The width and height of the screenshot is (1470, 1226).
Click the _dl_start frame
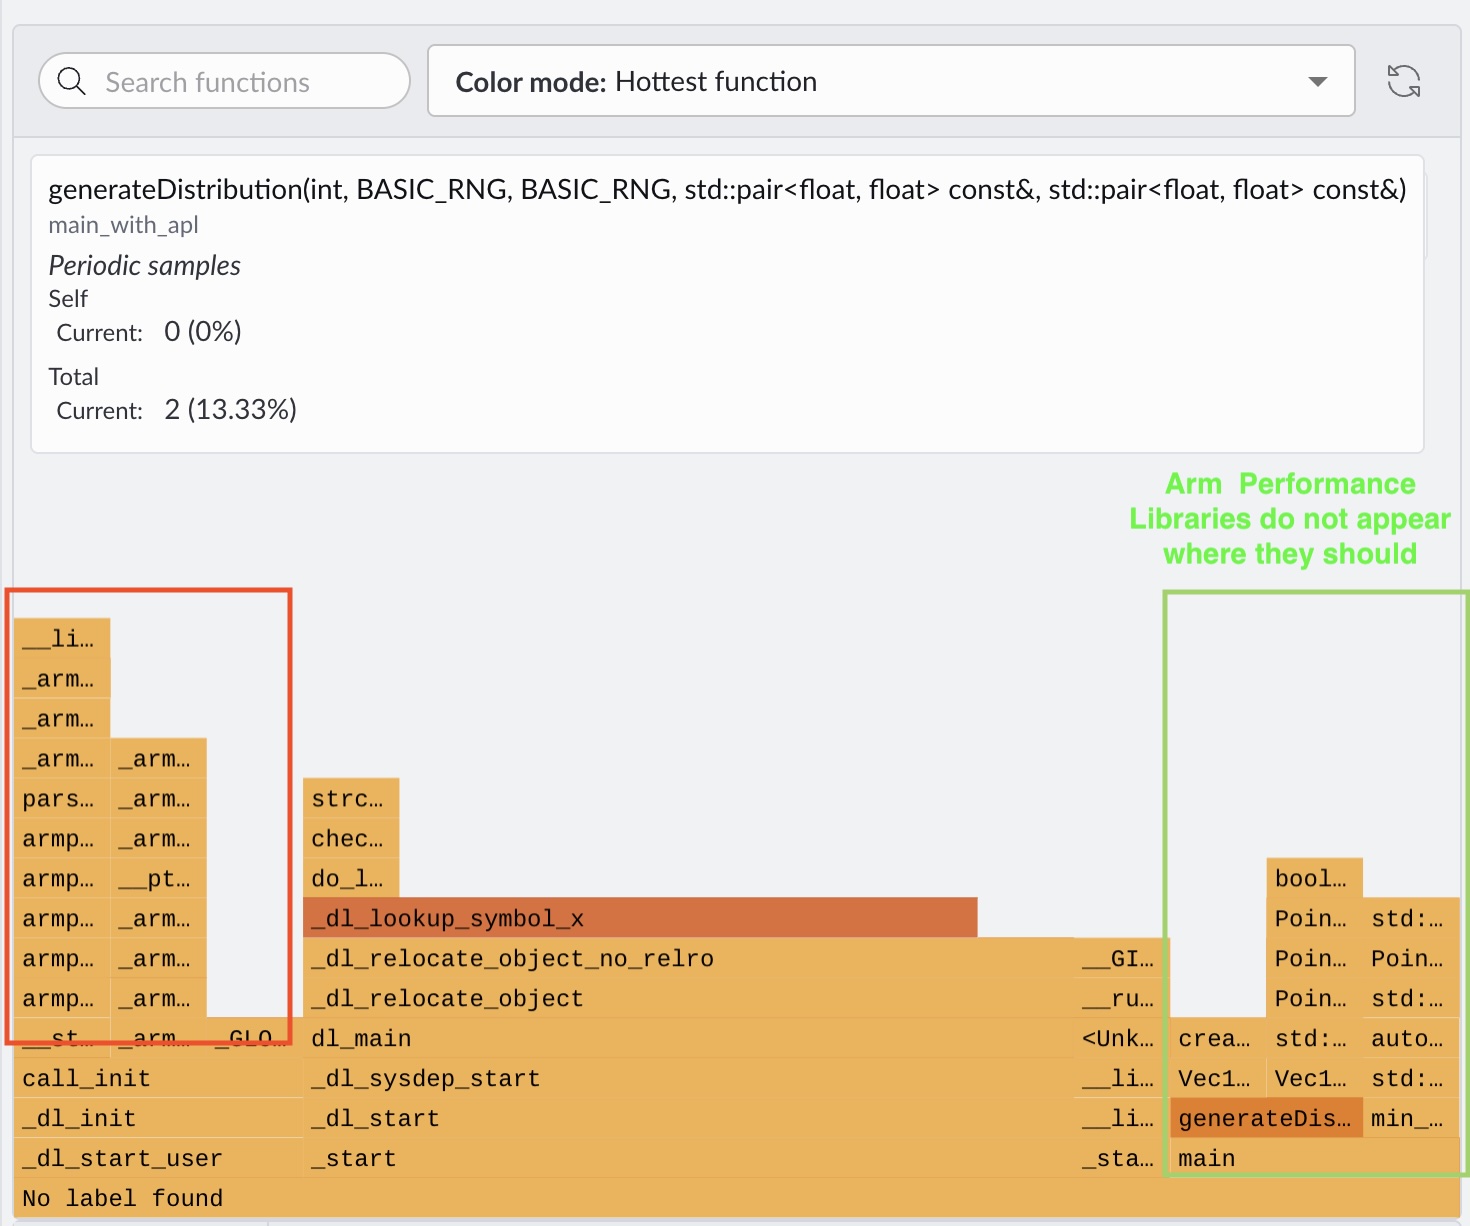click(x=640, y=1117)
